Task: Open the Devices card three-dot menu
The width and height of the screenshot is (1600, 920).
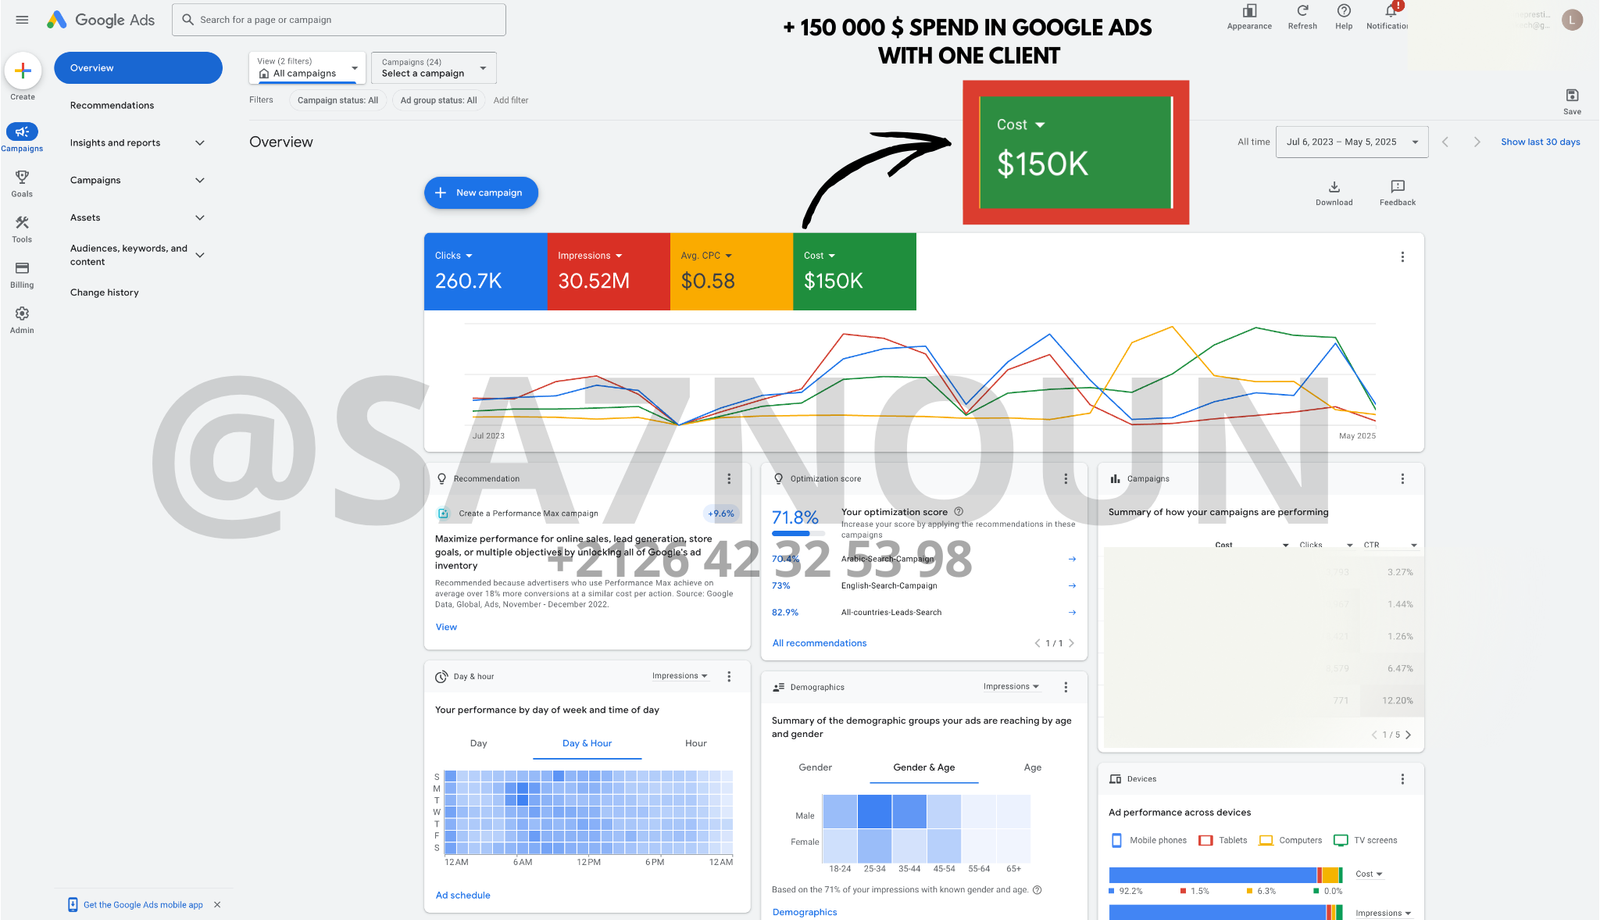Action: pyautogui.click(x=1402, y=779)
